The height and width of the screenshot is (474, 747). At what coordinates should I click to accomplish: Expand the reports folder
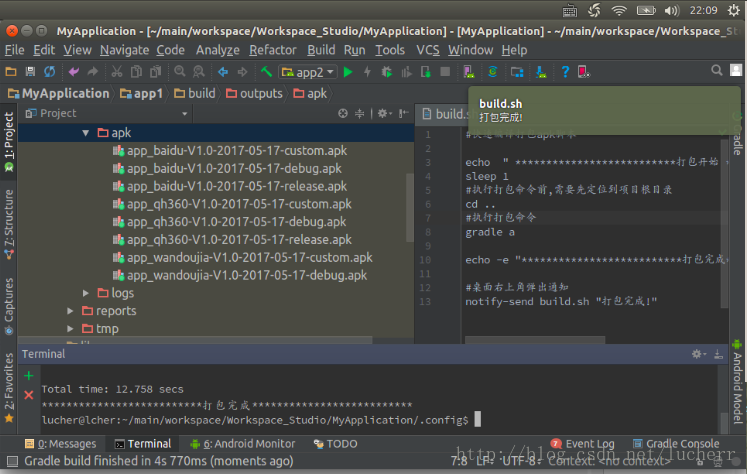[70, 311]
